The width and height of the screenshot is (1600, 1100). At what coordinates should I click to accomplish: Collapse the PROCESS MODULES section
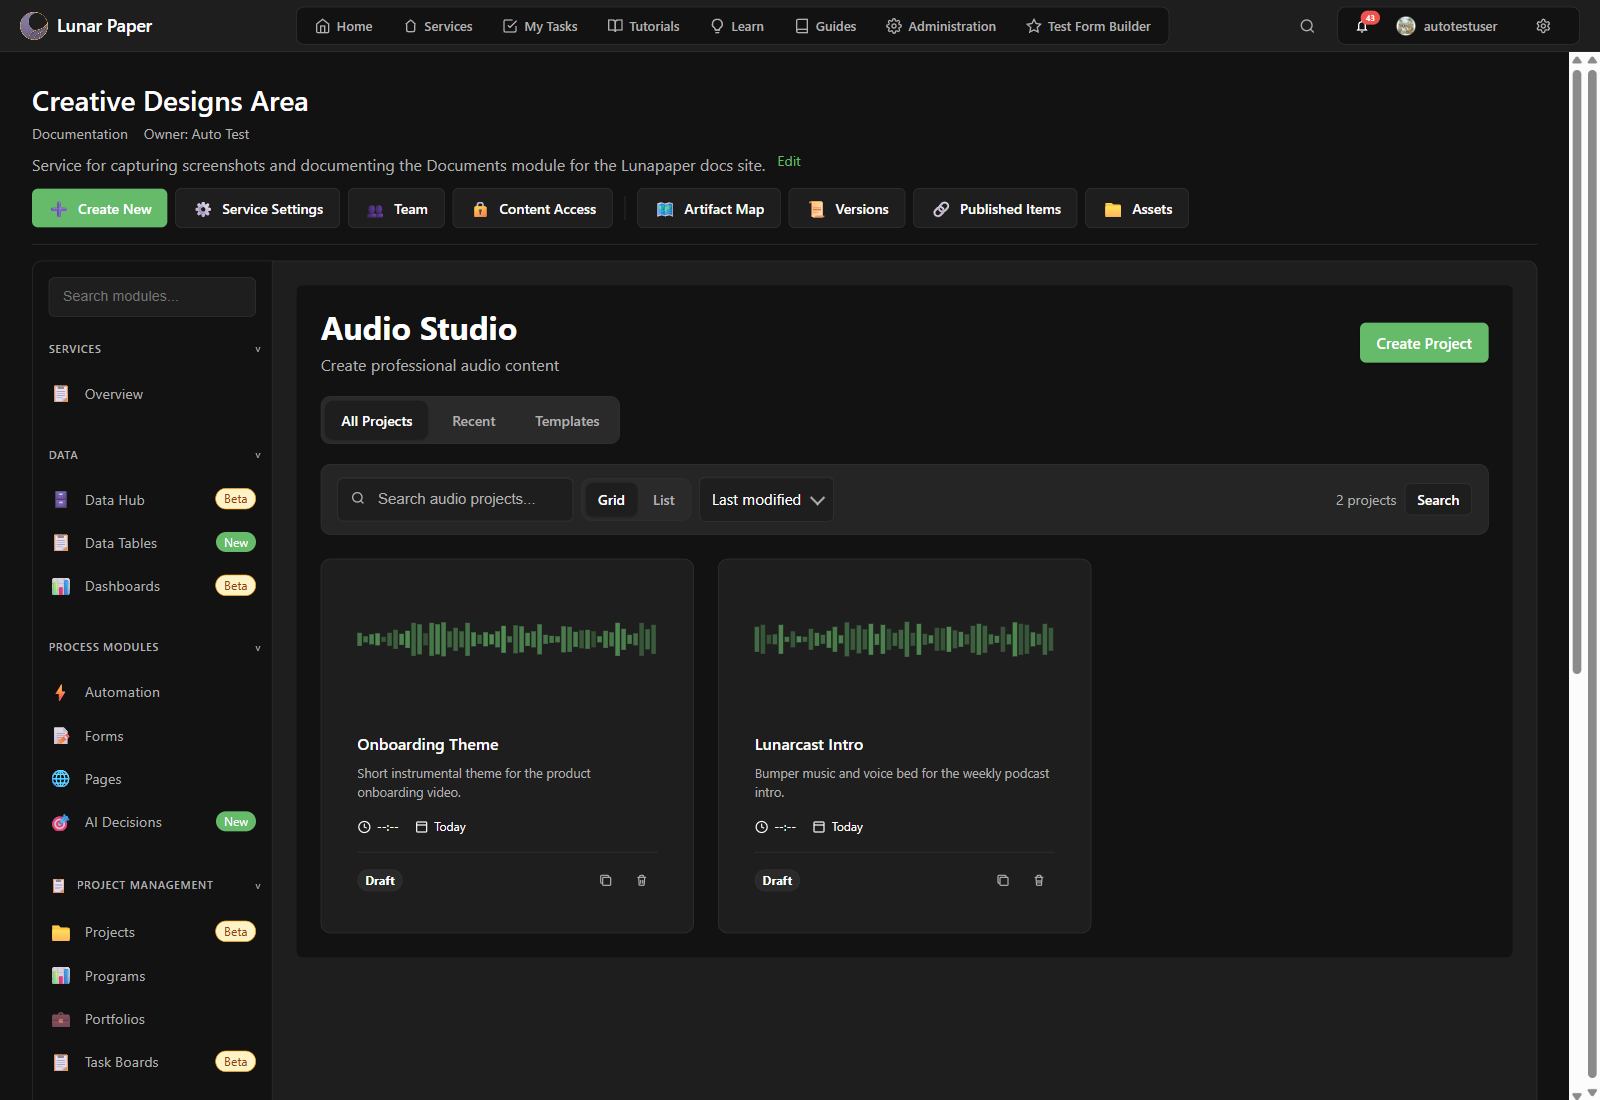click(257, 647)
